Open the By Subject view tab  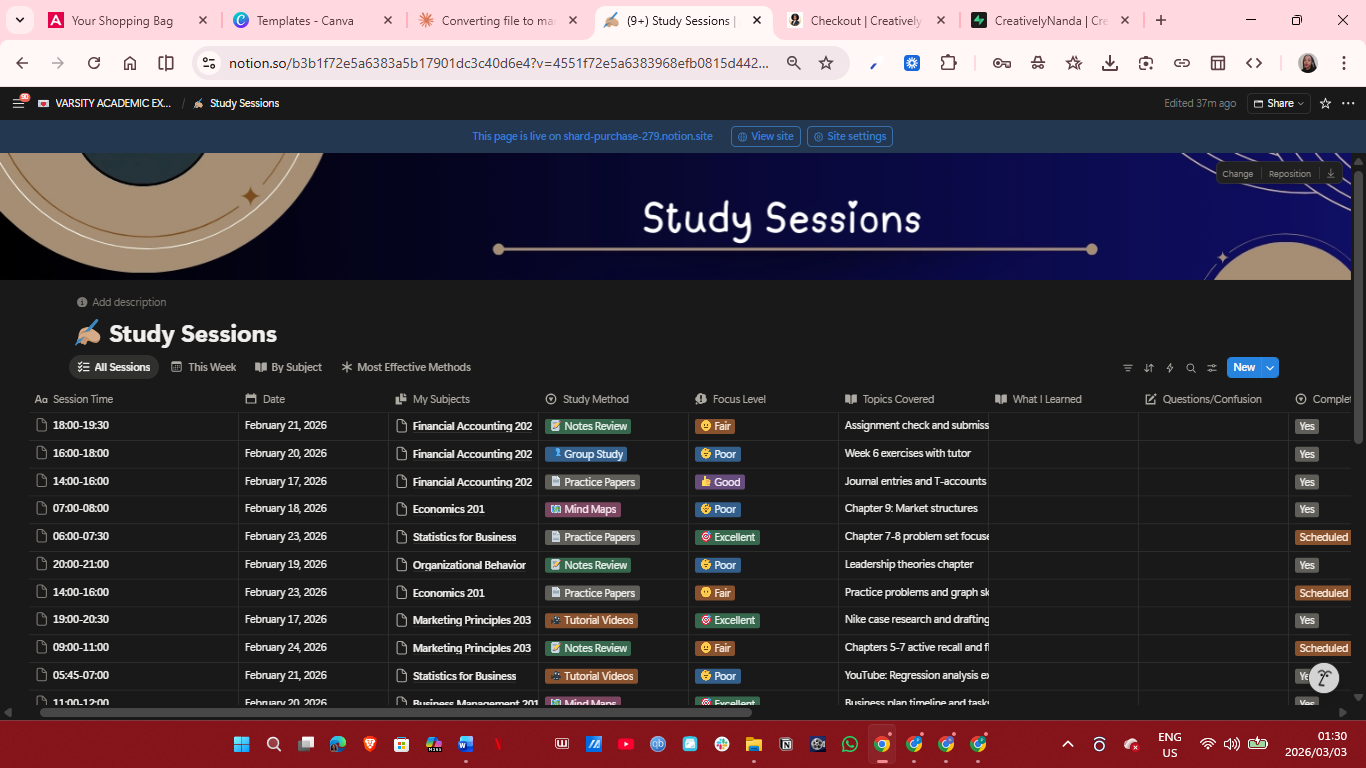(x=288, y=367)
